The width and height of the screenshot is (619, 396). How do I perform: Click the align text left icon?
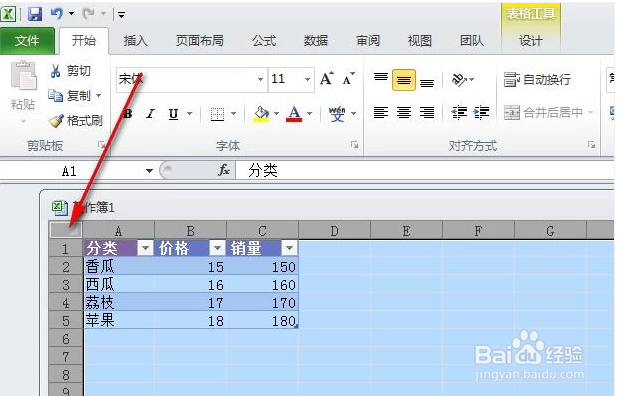[381, 113]
